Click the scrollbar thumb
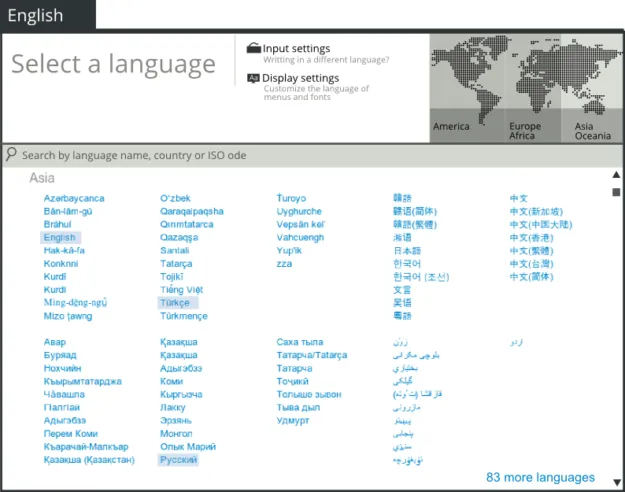The height and width of the screenshot is (492, 625). pyautogui.click(x=616, y=192)
